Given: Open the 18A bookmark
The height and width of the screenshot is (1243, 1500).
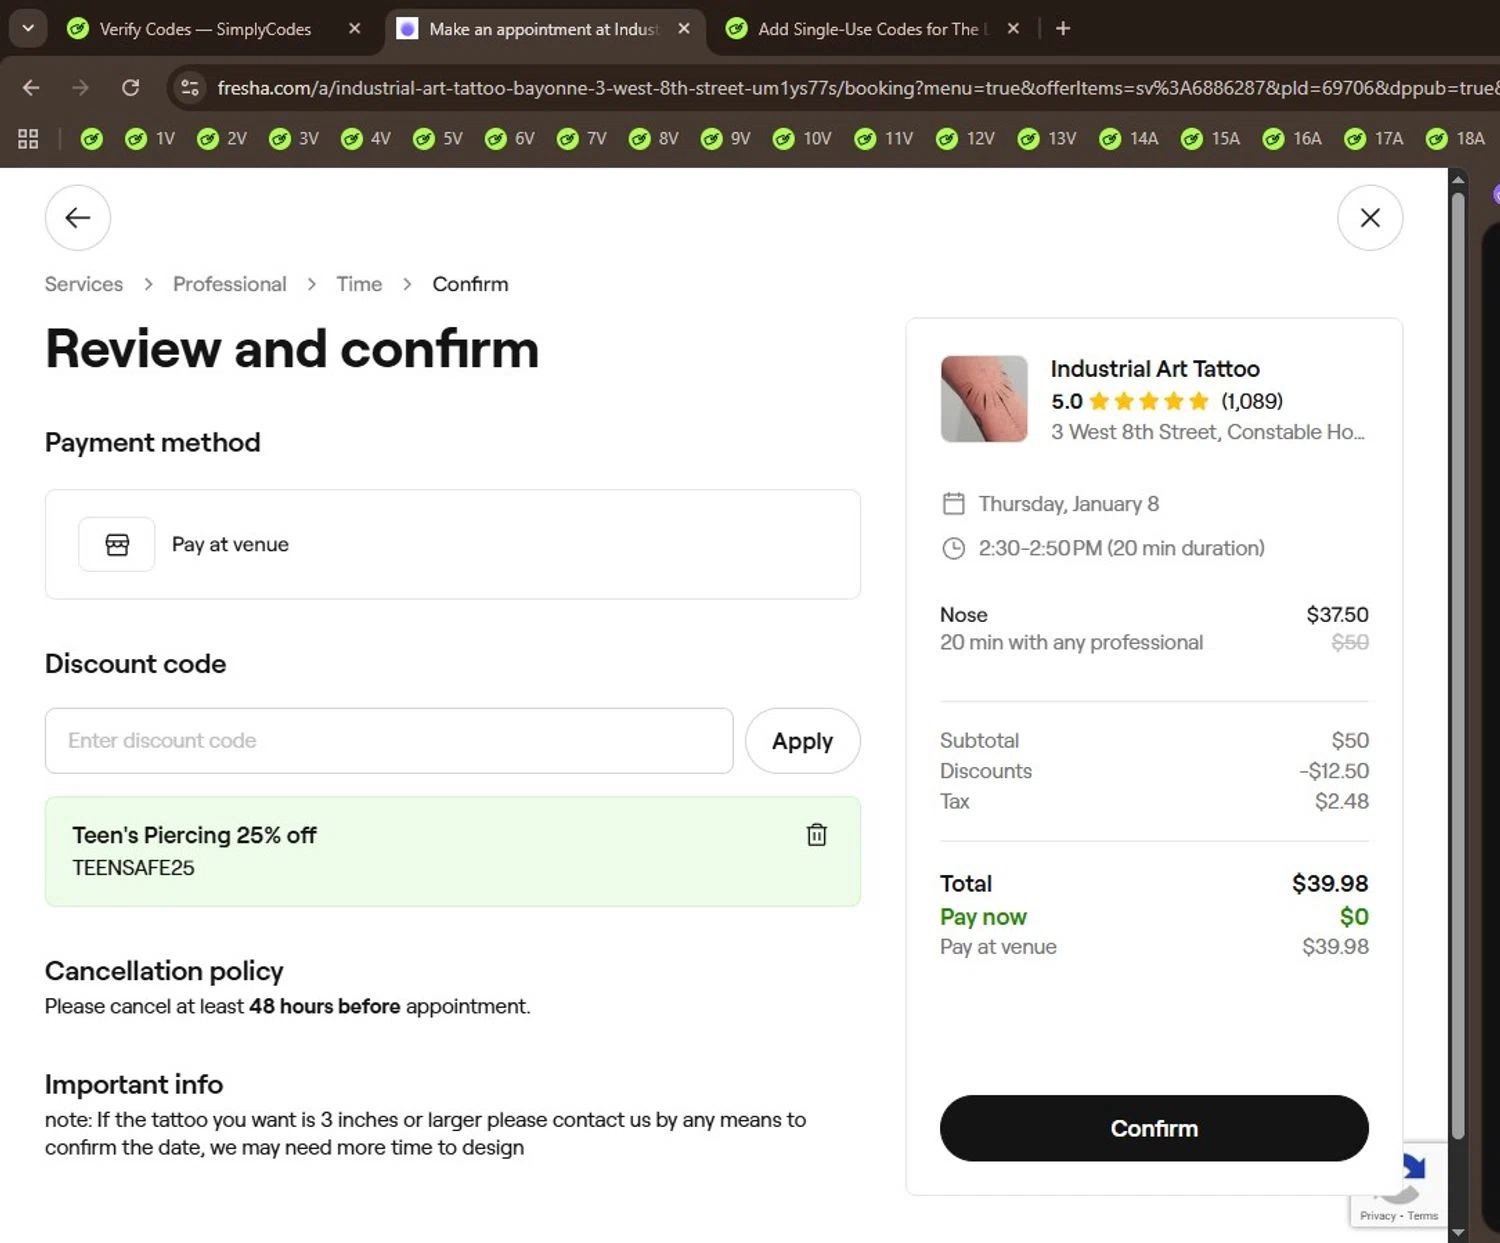Looking at the screenshot, I should (x=1456, y=139).
